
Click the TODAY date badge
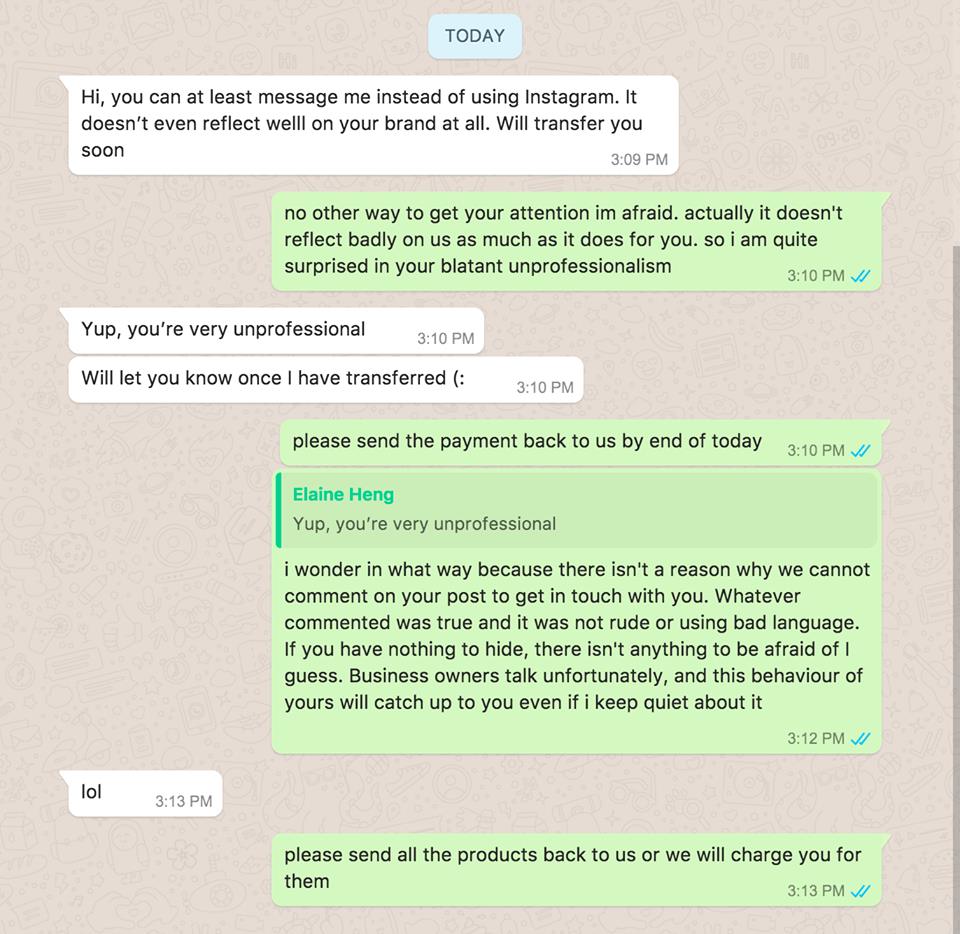pyautogui.click(x=475, y=36)
